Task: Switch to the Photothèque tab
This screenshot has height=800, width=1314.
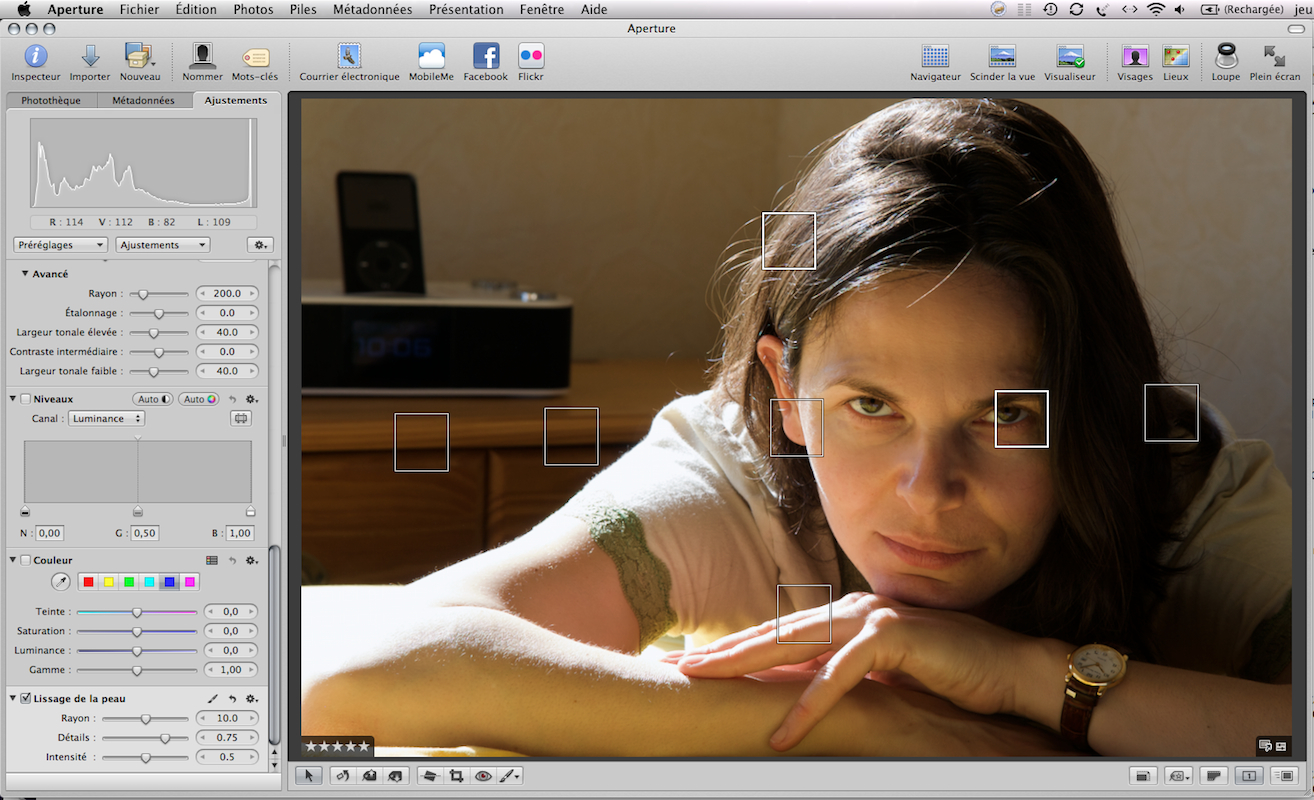Action: coord(51,100)
